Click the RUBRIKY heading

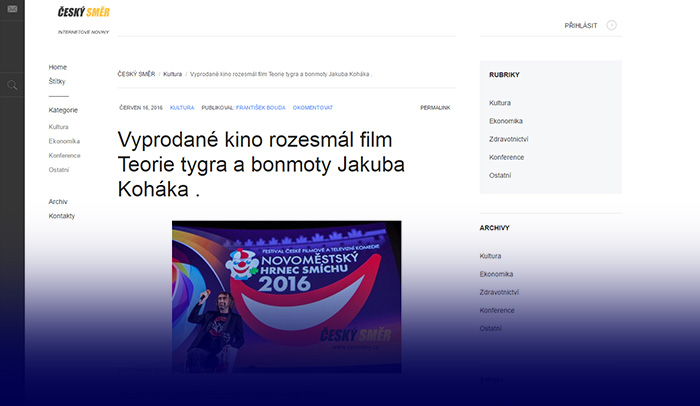[x=504, y=75]
